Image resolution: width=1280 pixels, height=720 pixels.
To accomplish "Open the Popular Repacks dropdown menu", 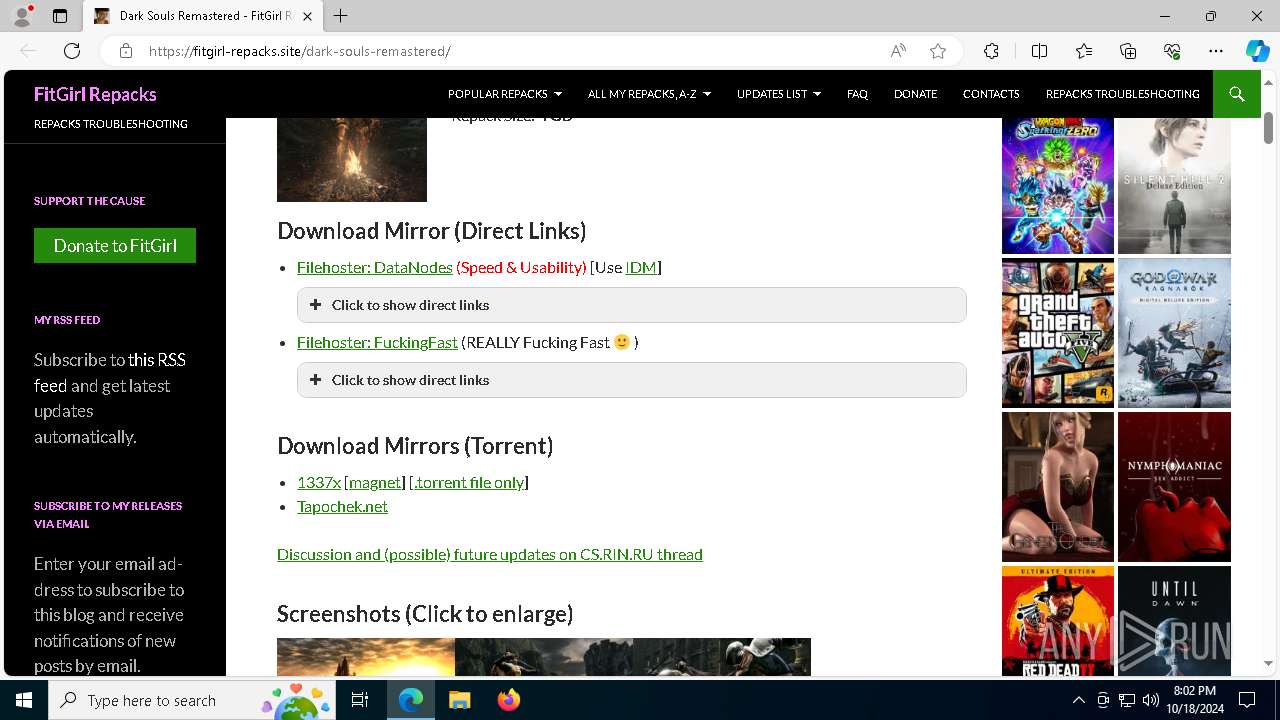I will click(505, 94).
